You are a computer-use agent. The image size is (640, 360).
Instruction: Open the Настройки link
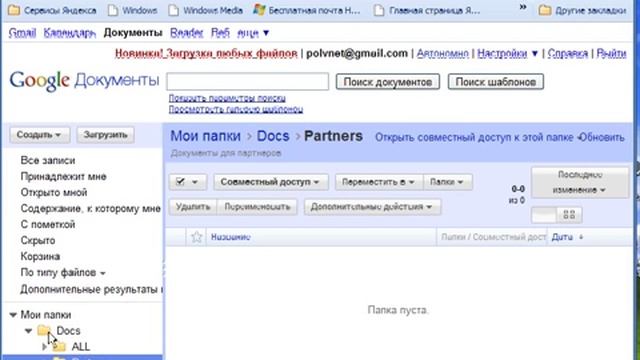pos(502,53)
